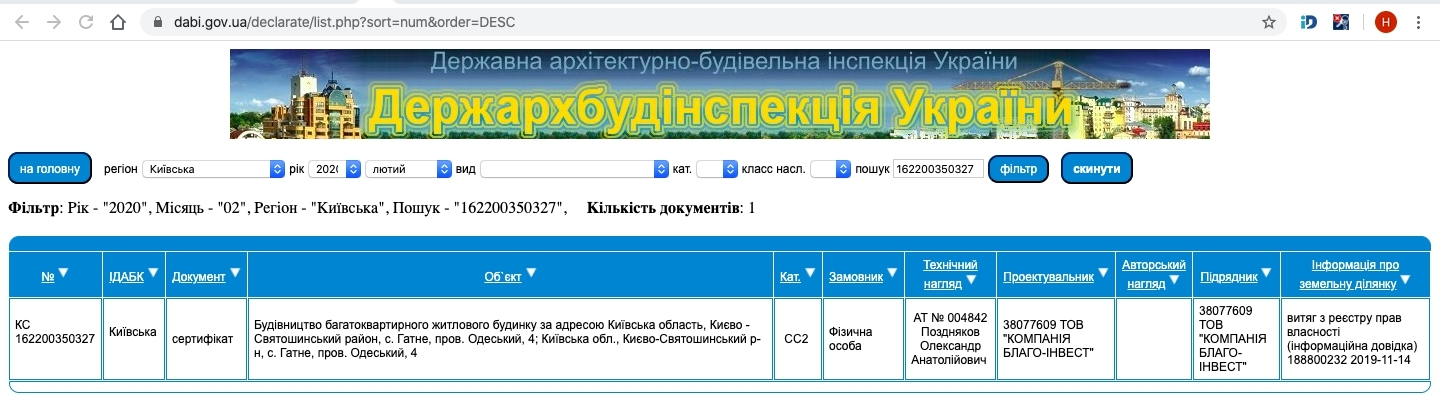The image size is (1440, 407).
Task: Select object description cell 'Будівництво багатоквартирного житлового будинку'
Action: click(510, 339)
